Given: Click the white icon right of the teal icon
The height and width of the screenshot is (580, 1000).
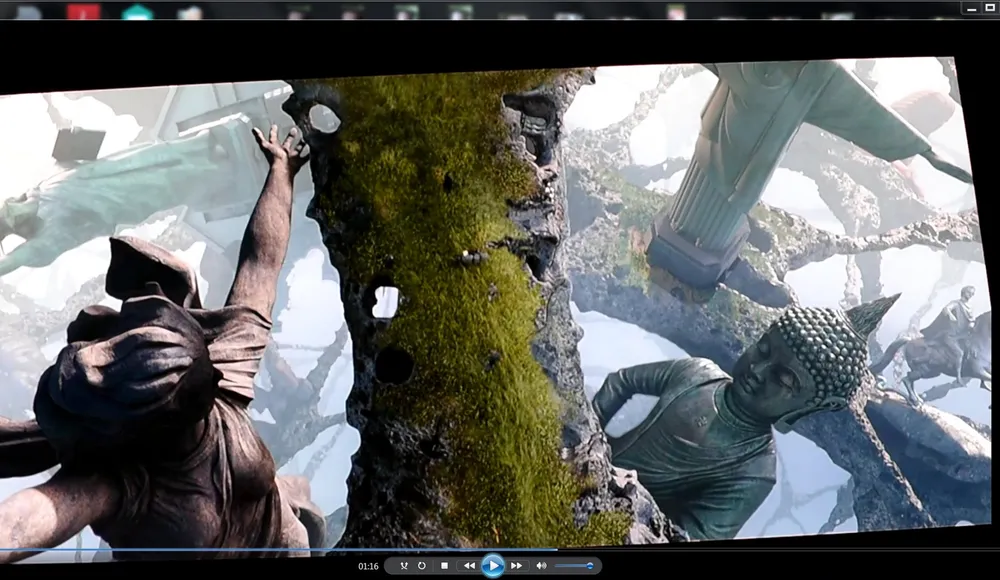Looking at the screenshot, I should pyautogui.click(x=190, y=12).
